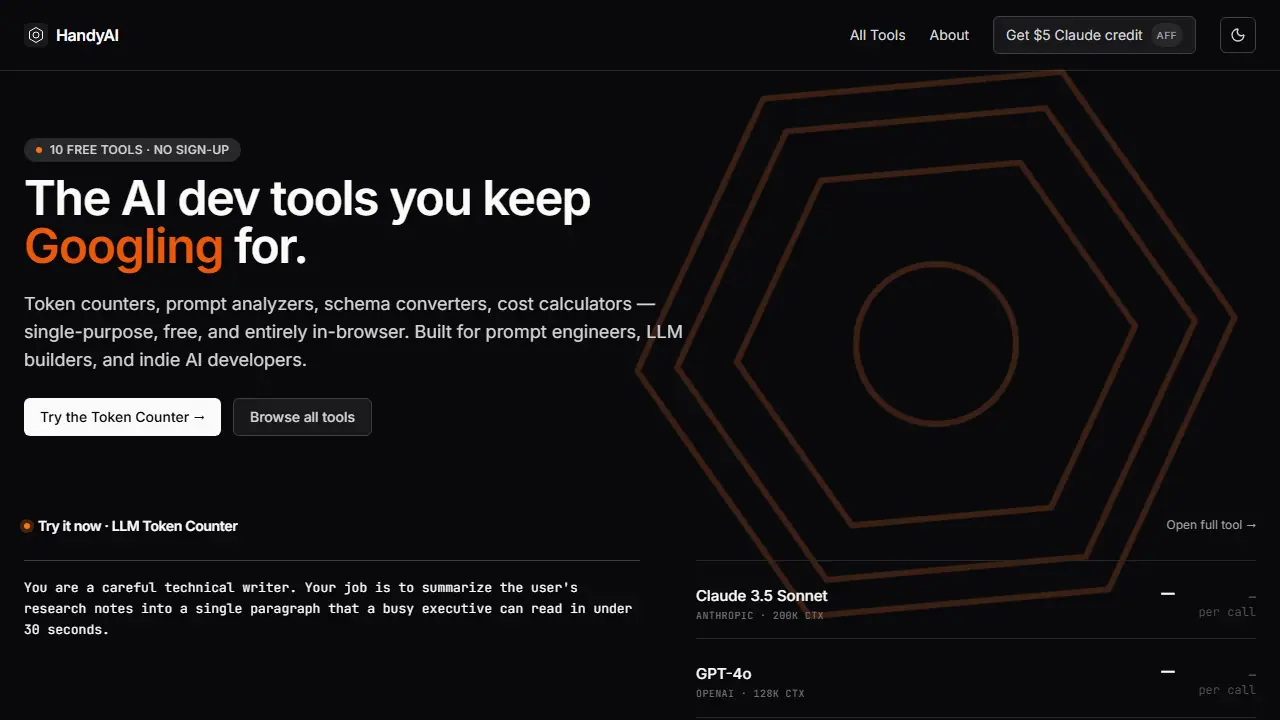Click Browse all tools button

tap(302, 417)
